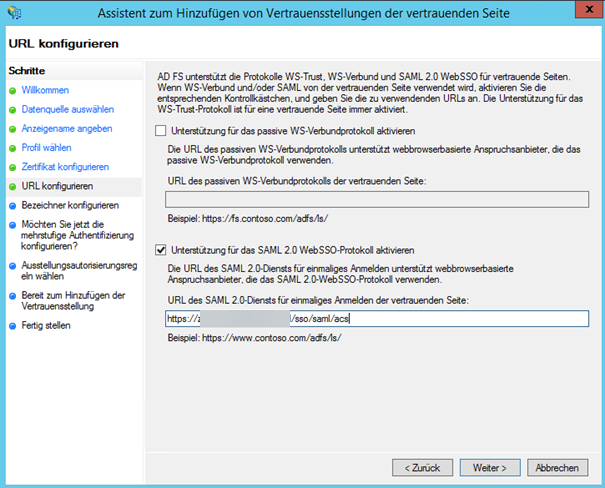Click the wizard icon in the title bar
Viewport: 605px width, 488px height.
point(14,13)
